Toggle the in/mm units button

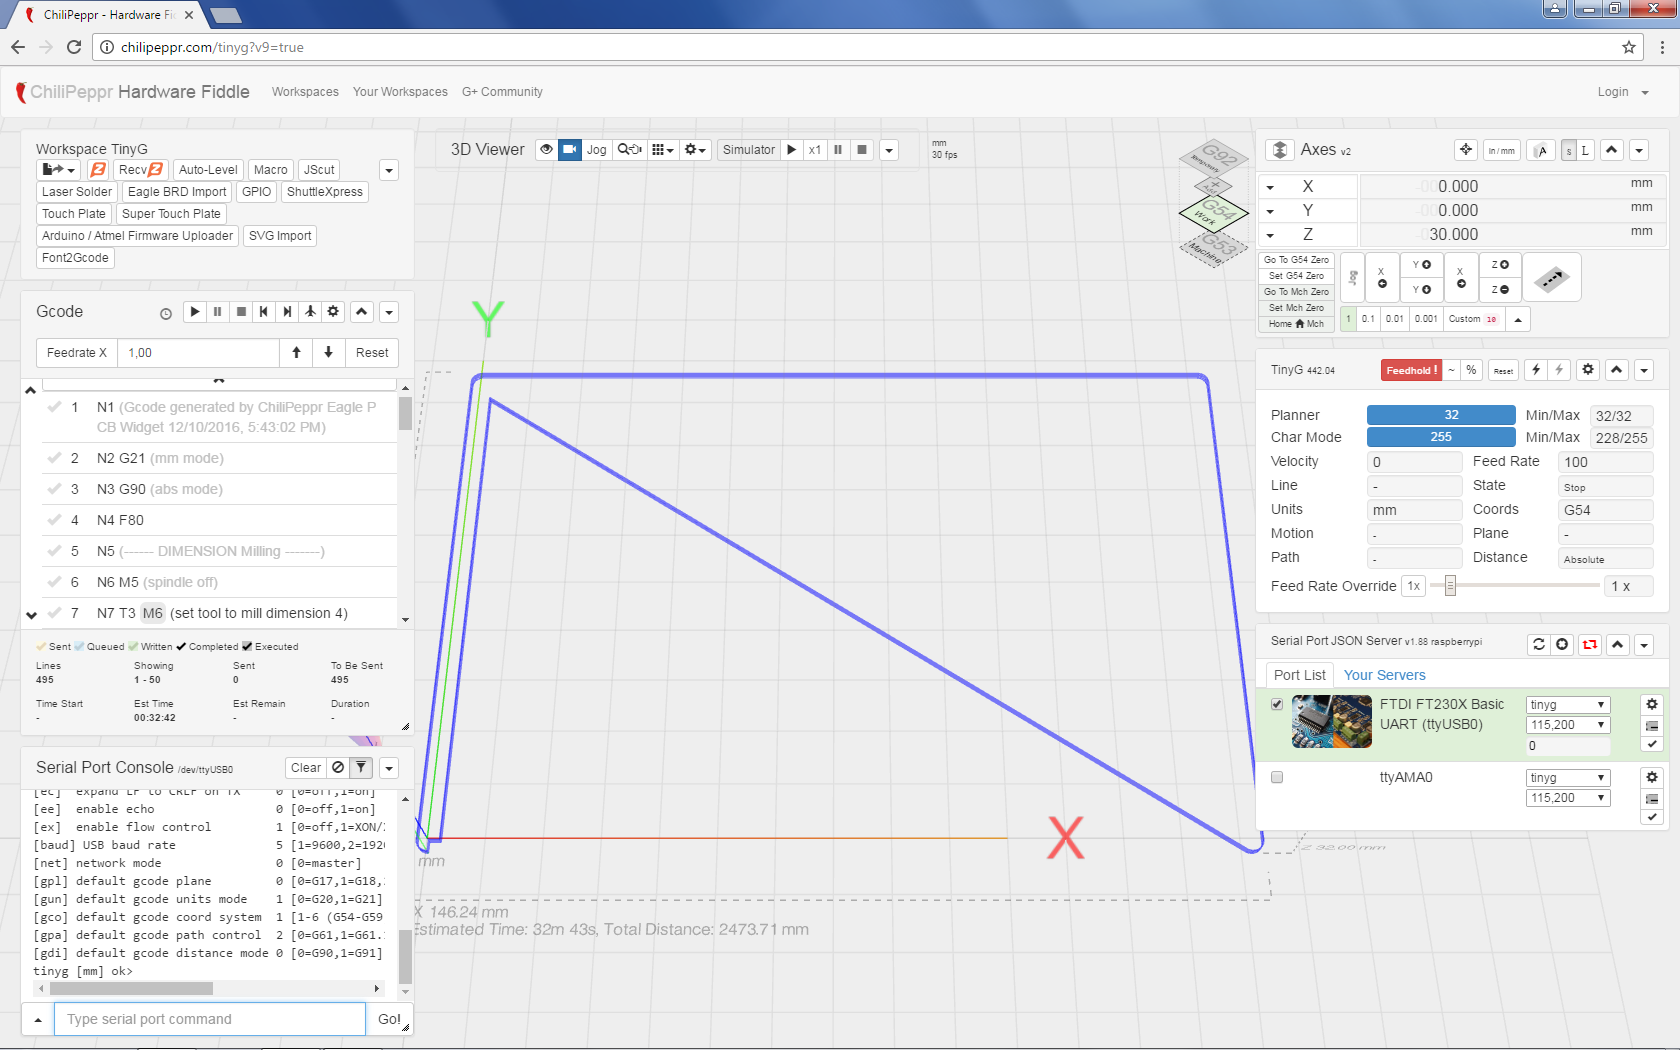(1500, 151)
